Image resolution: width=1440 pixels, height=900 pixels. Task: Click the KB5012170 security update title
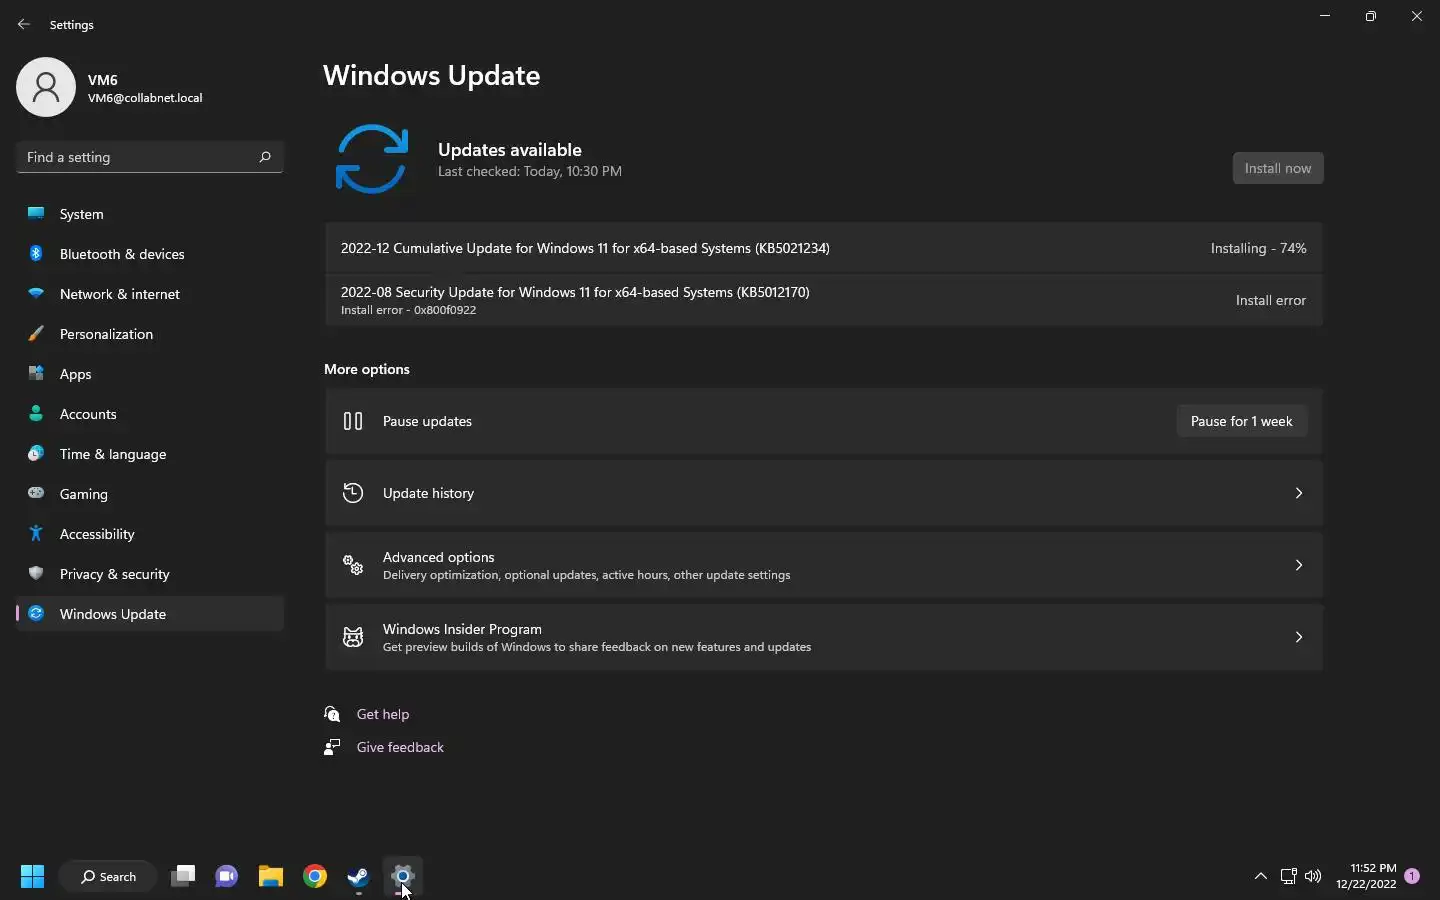click(x=575, y=292)
